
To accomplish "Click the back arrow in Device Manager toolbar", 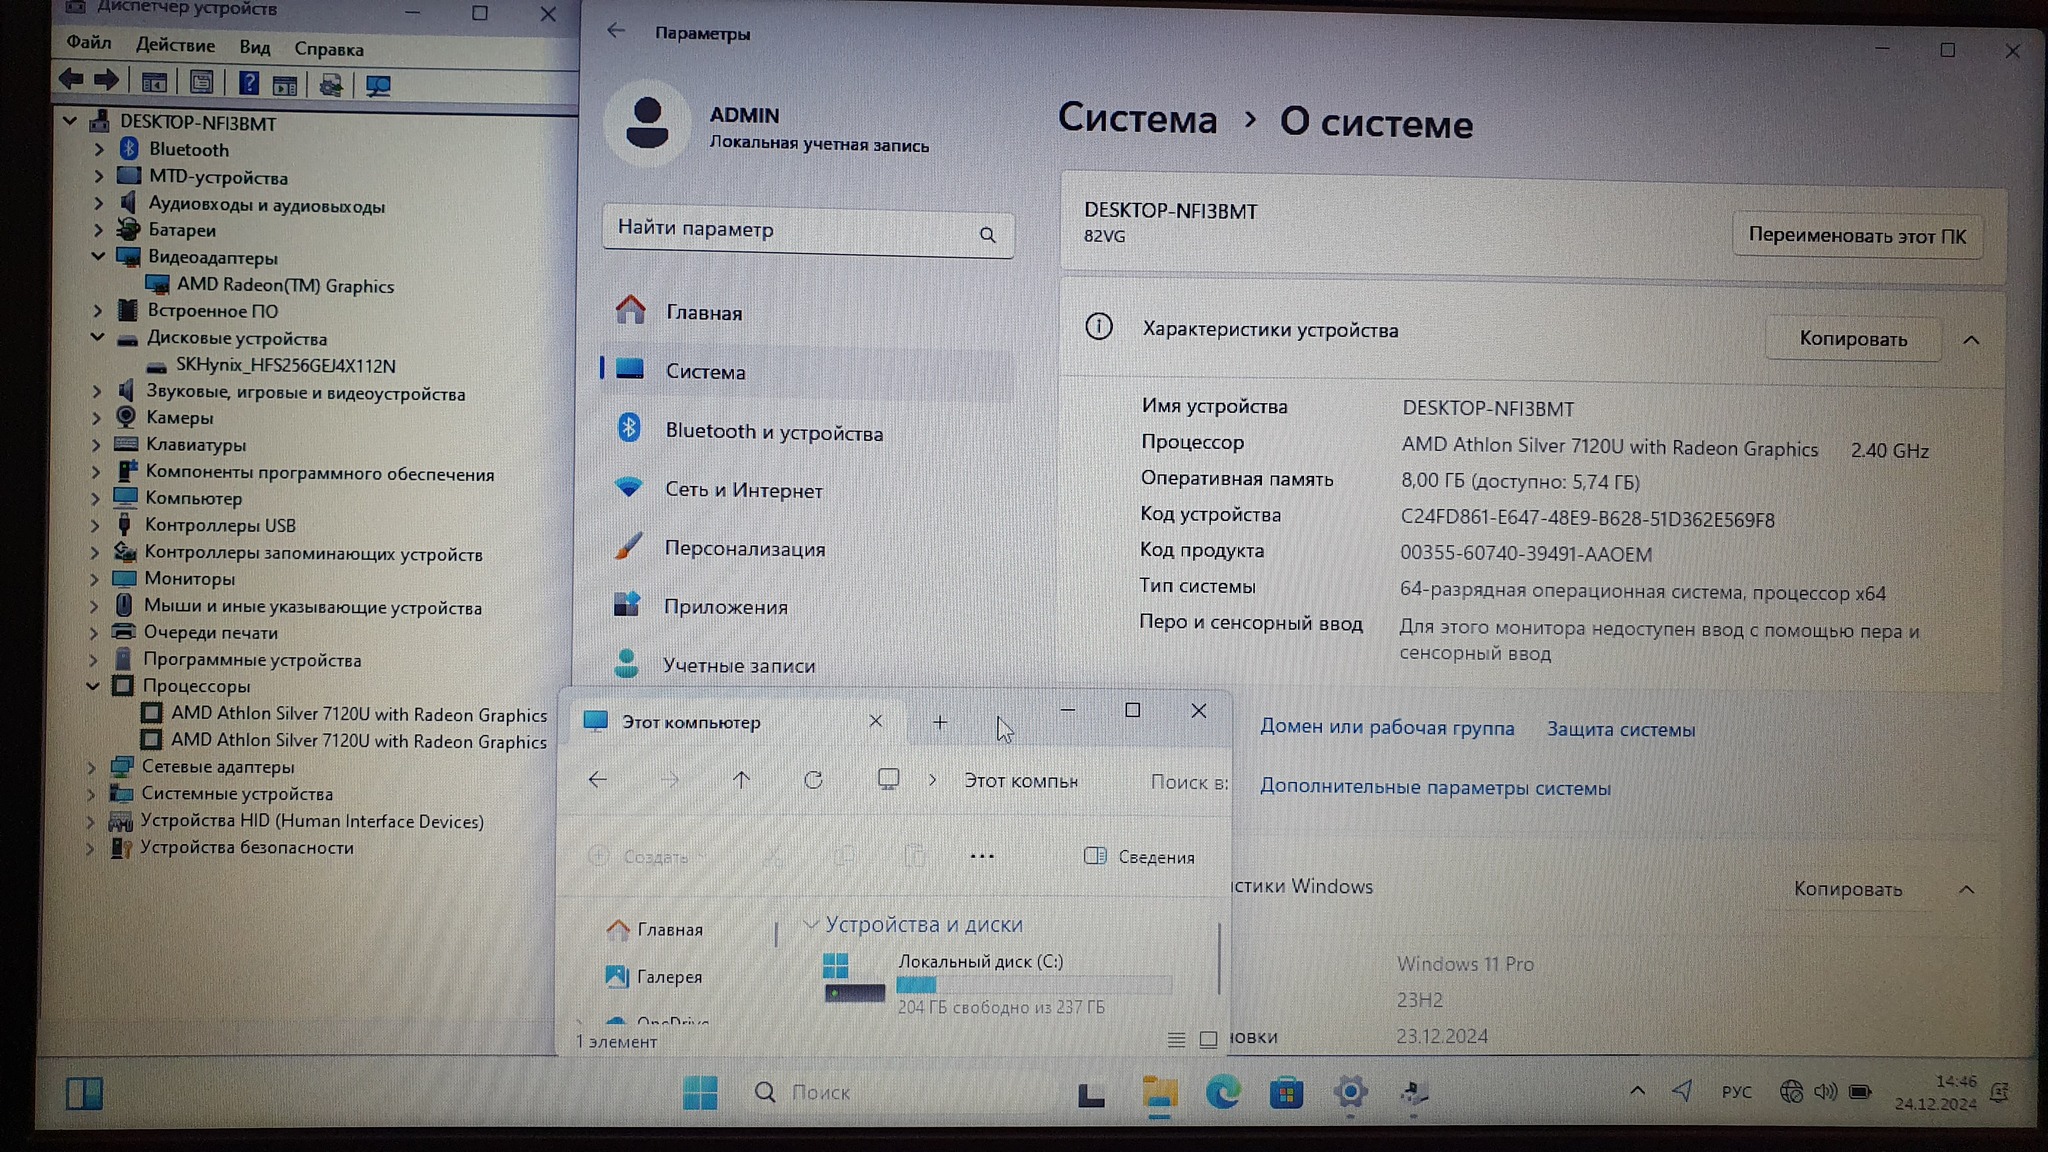I will [x=71, y=80].
